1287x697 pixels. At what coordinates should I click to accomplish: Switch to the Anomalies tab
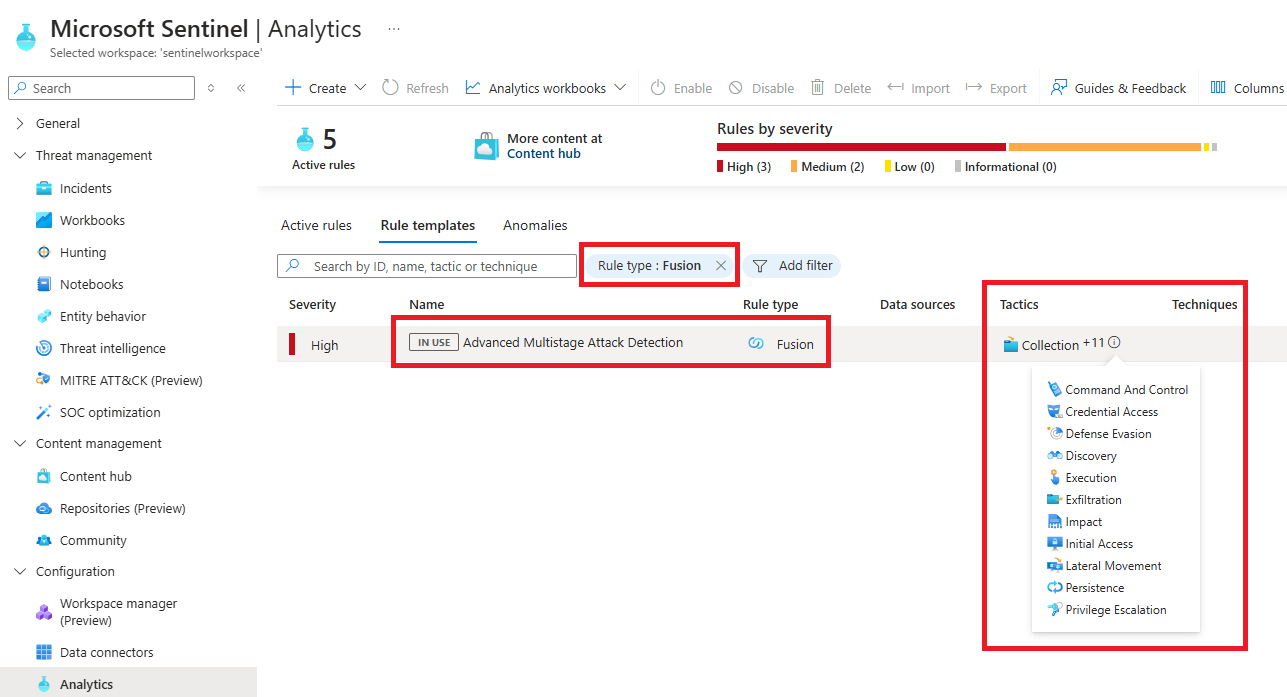click(x=535, y=225)
